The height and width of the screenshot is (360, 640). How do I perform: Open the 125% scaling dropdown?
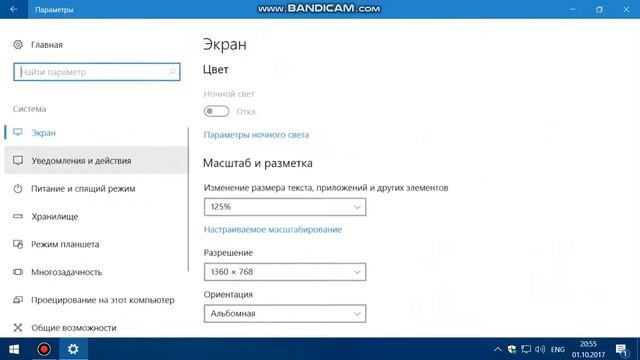[x=285, y=207]
